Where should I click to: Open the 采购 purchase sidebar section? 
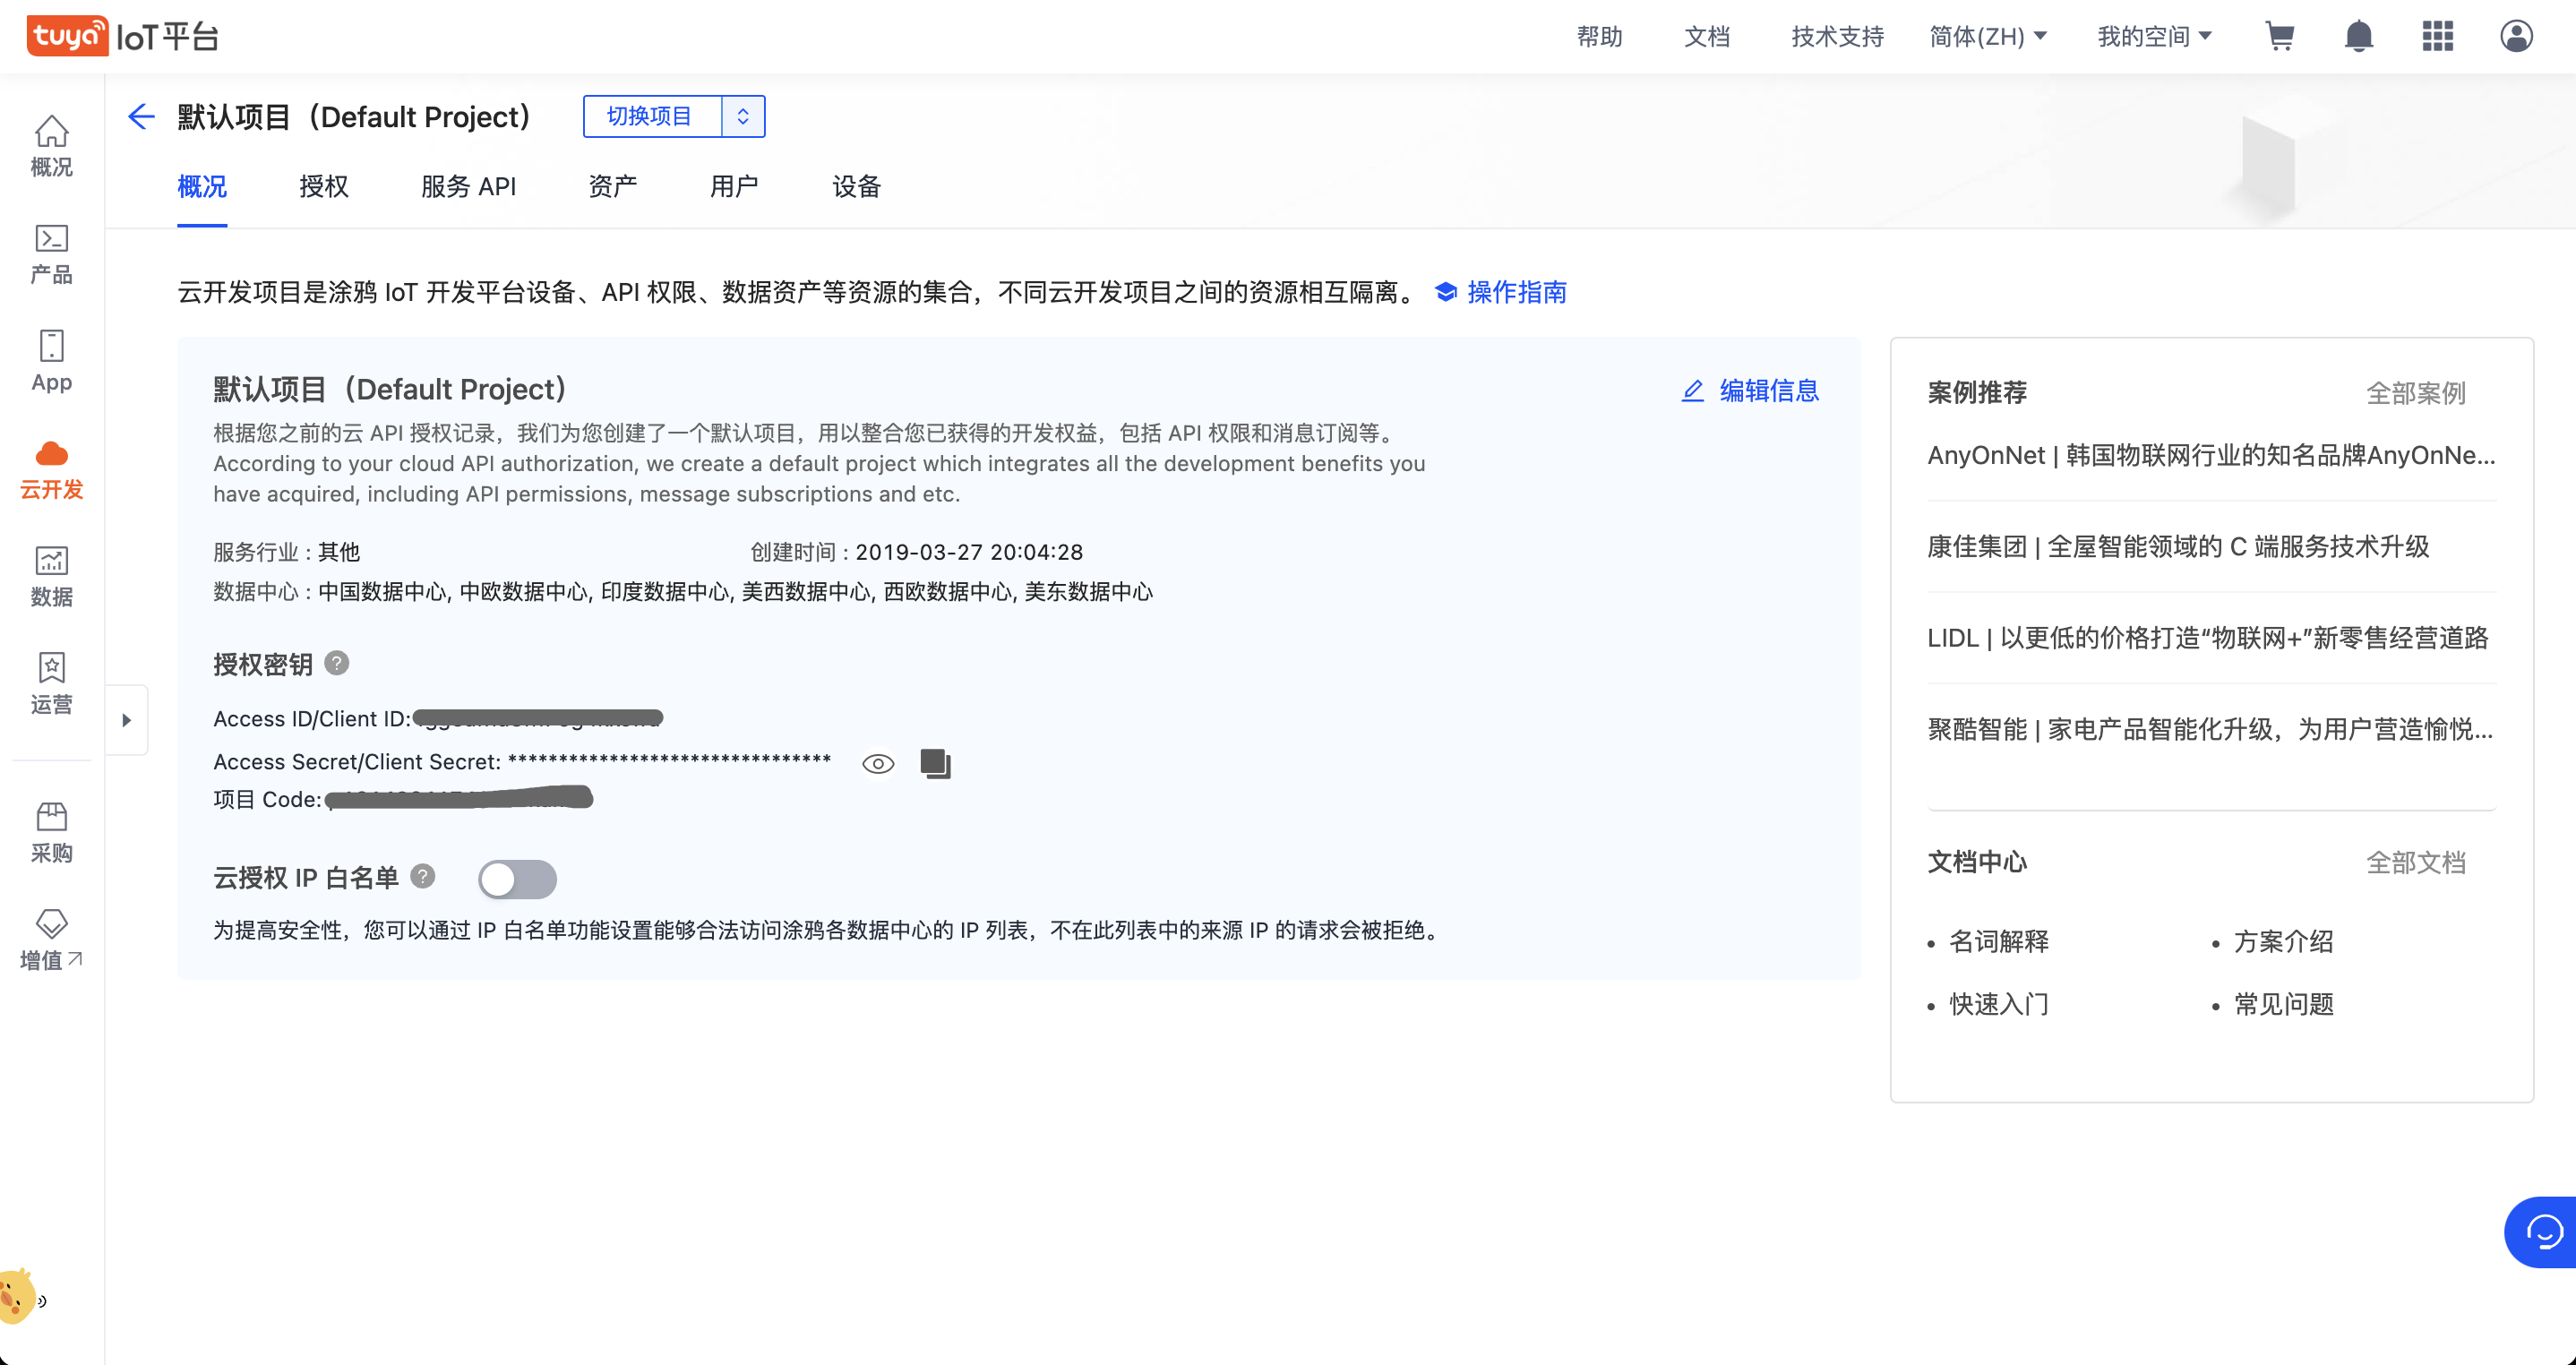click(x=51, y=832)
